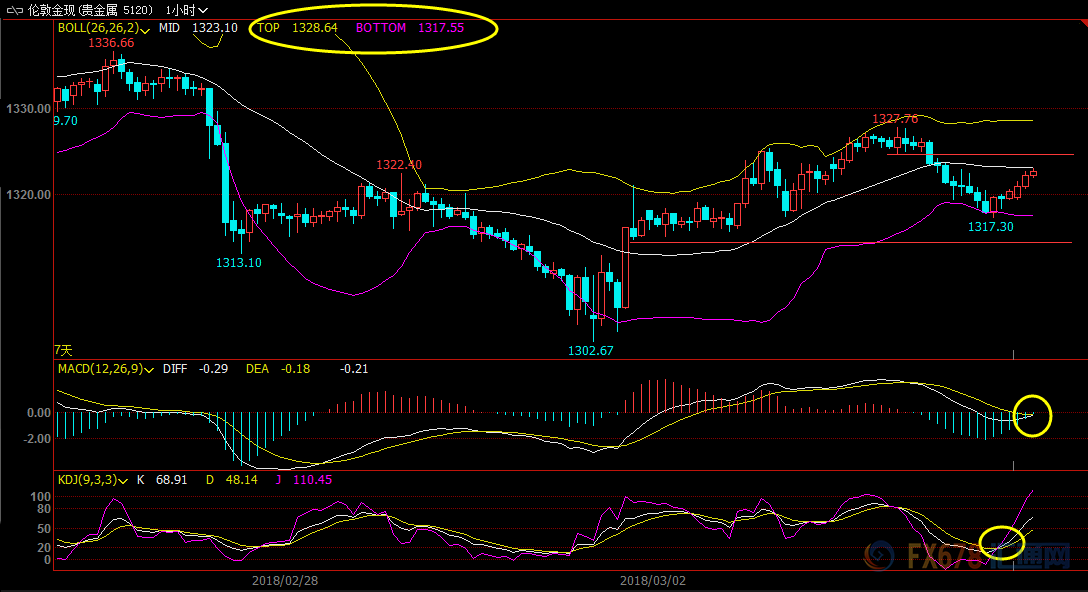Click the 贵金属 5120 category label
This screenshot has height=592, width=1088.
tap(114, 10)
